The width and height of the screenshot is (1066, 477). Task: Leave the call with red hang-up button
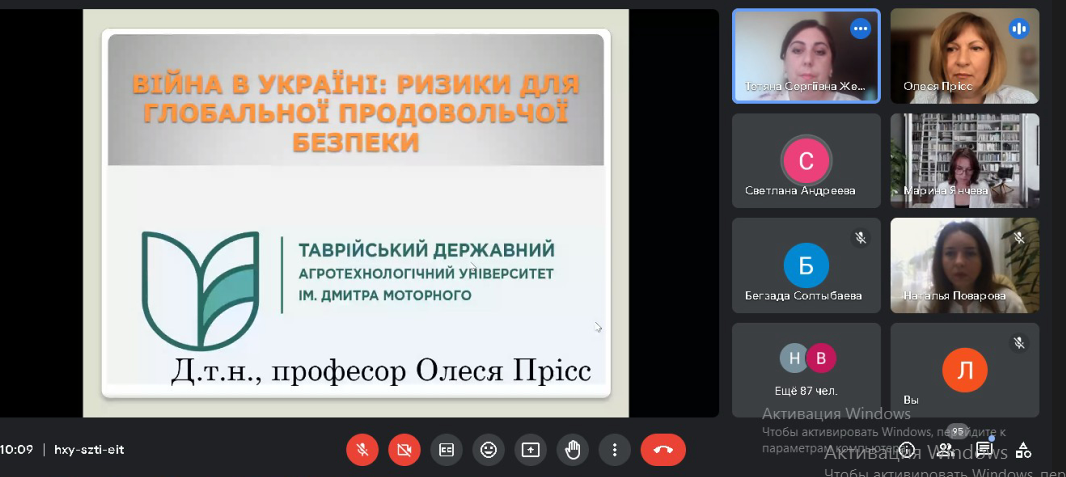click(x=663, y=450)
